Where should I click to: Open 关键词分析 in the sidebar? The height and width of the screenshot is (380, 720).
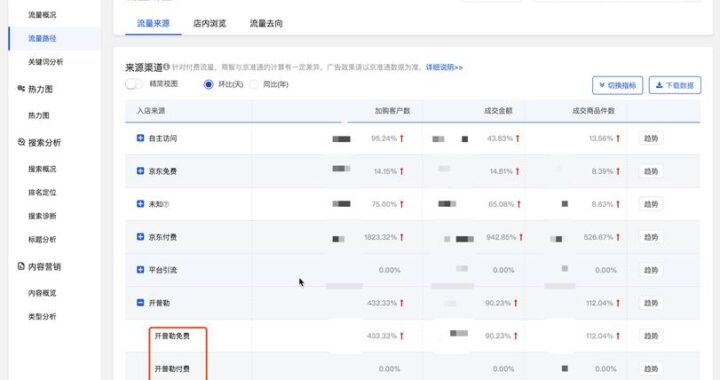click(45, 62)
